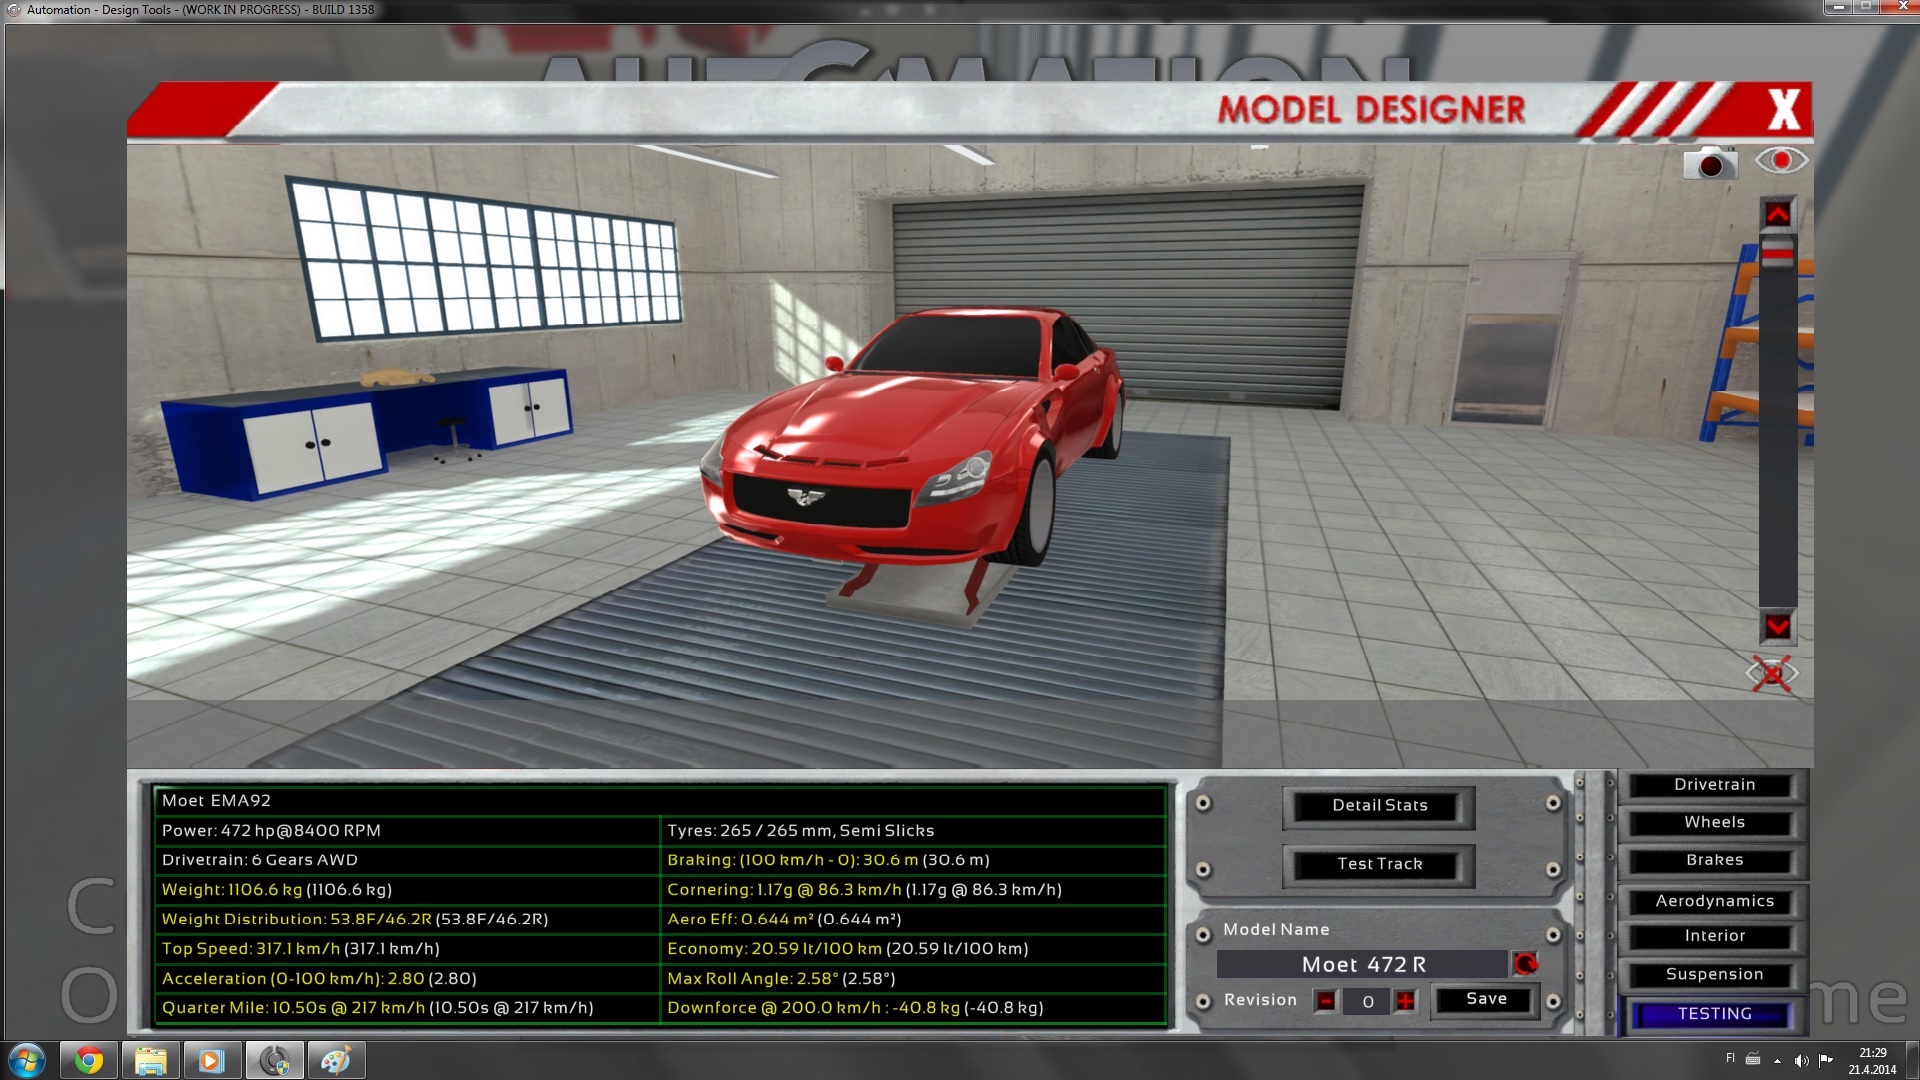Click the red up arrow above slider
The width and height of the screenshot is (1920, 1080).
pos(1778,213)
